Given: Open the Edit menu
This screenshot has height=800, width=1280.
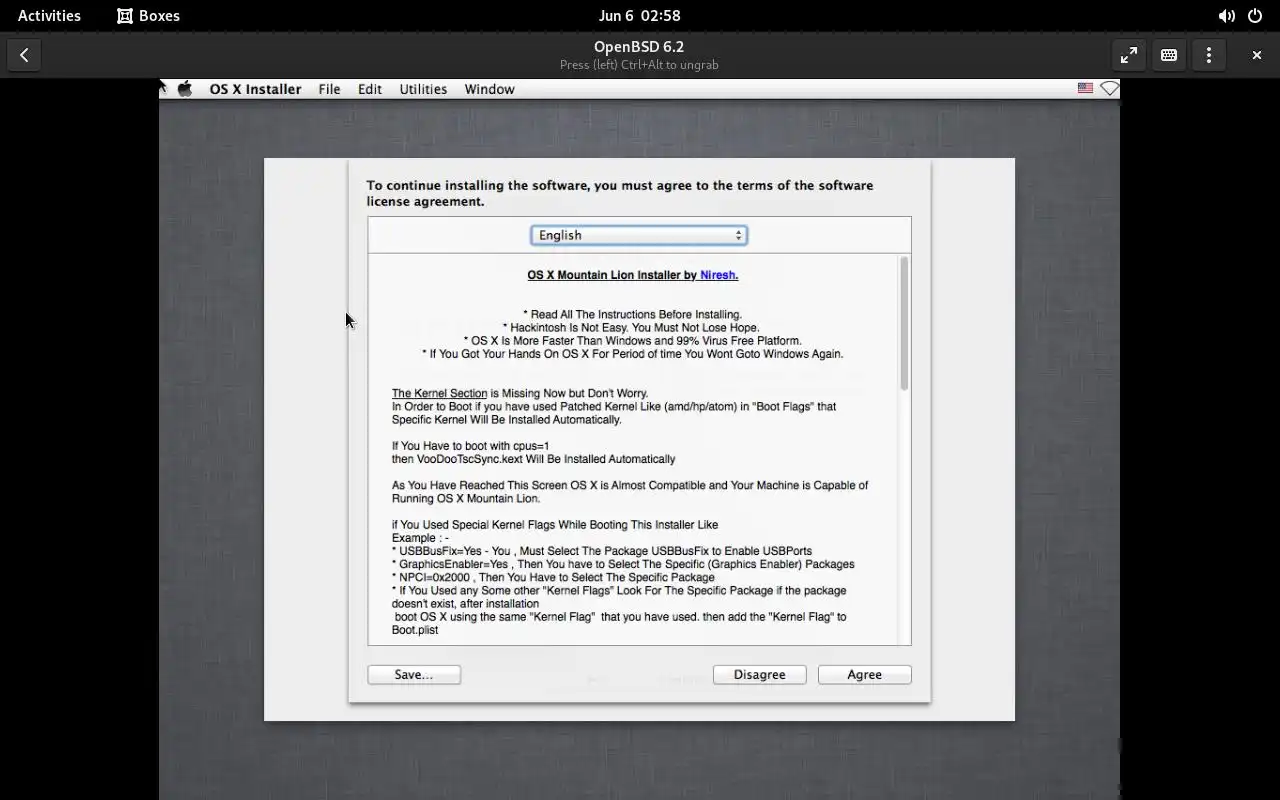Looking at the screenshot, I should pyautogui.click(x=370, y=89).
